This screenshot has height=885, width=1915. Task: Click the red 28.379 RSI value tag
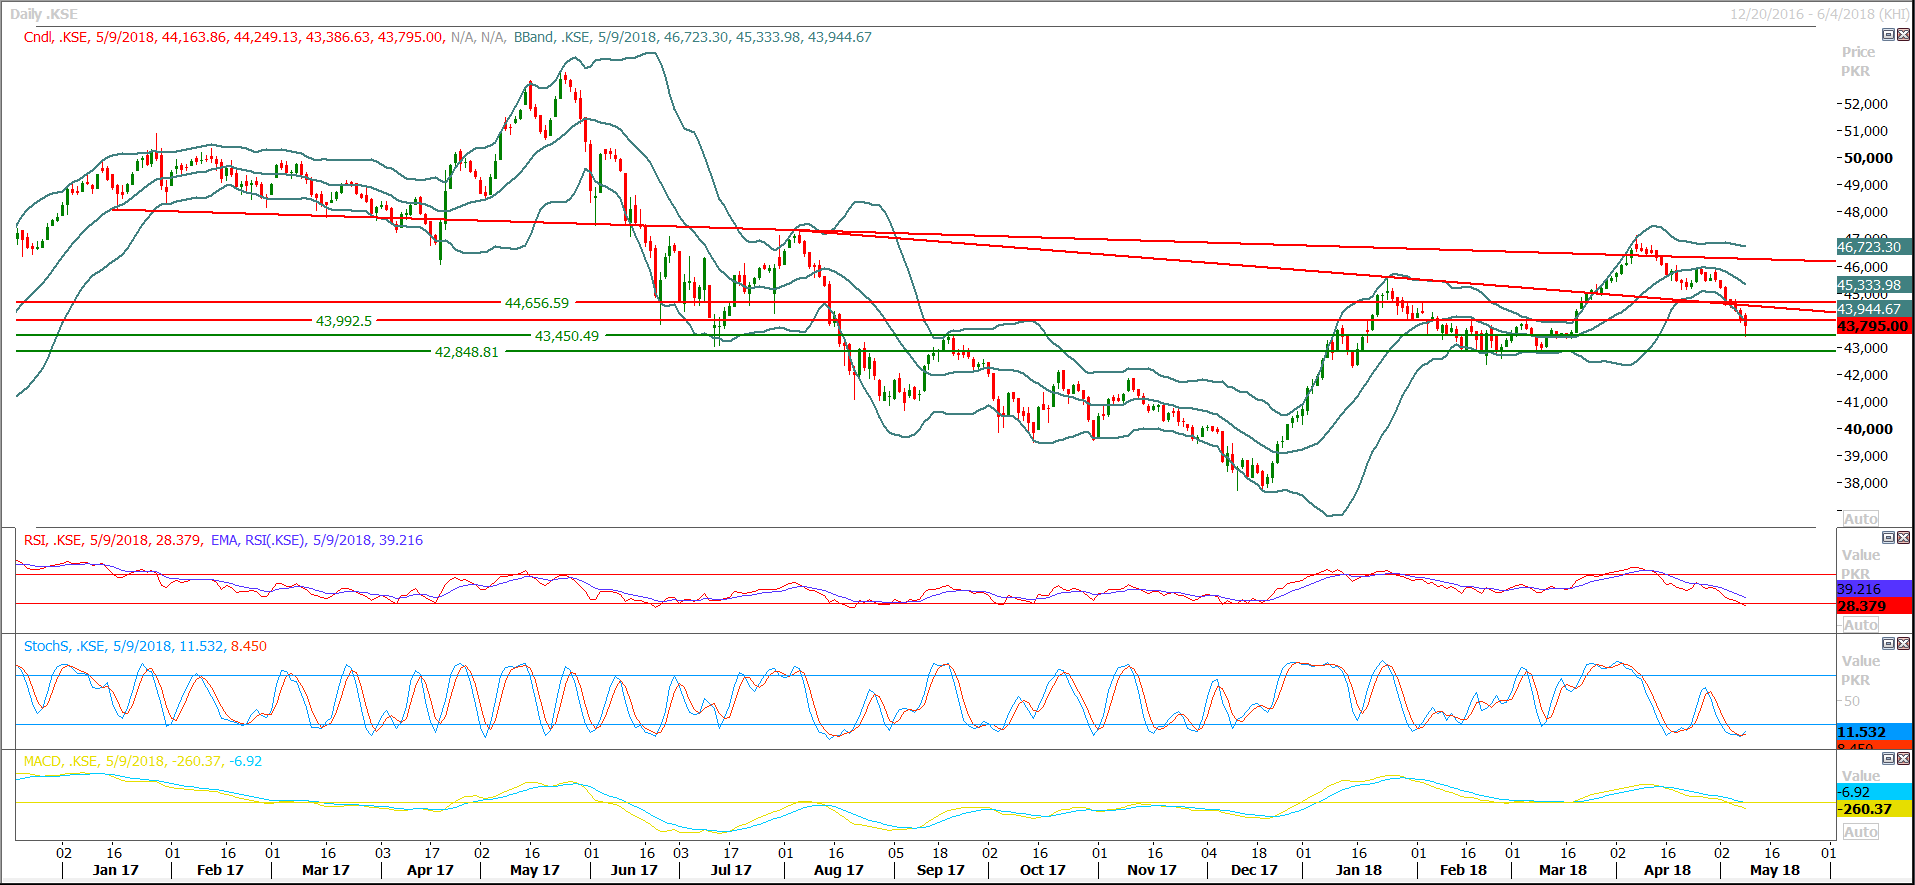pos(1874,606)
